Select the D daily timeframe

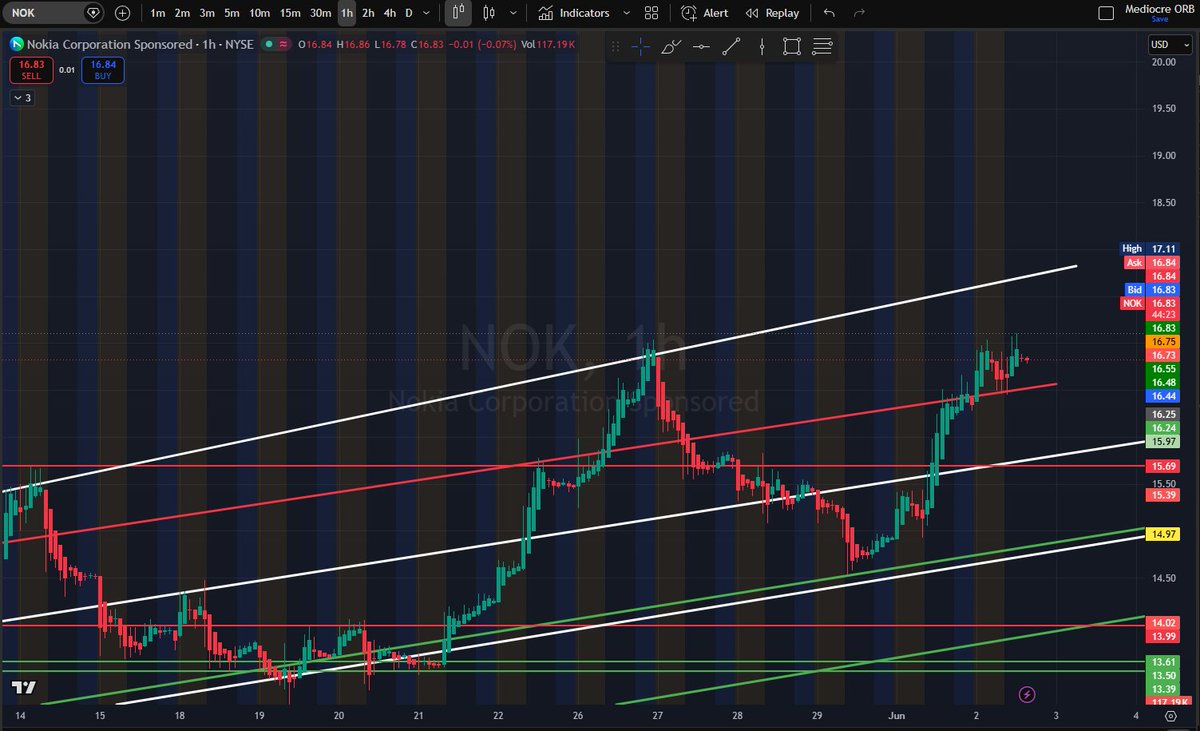click(x=408, y=13)
